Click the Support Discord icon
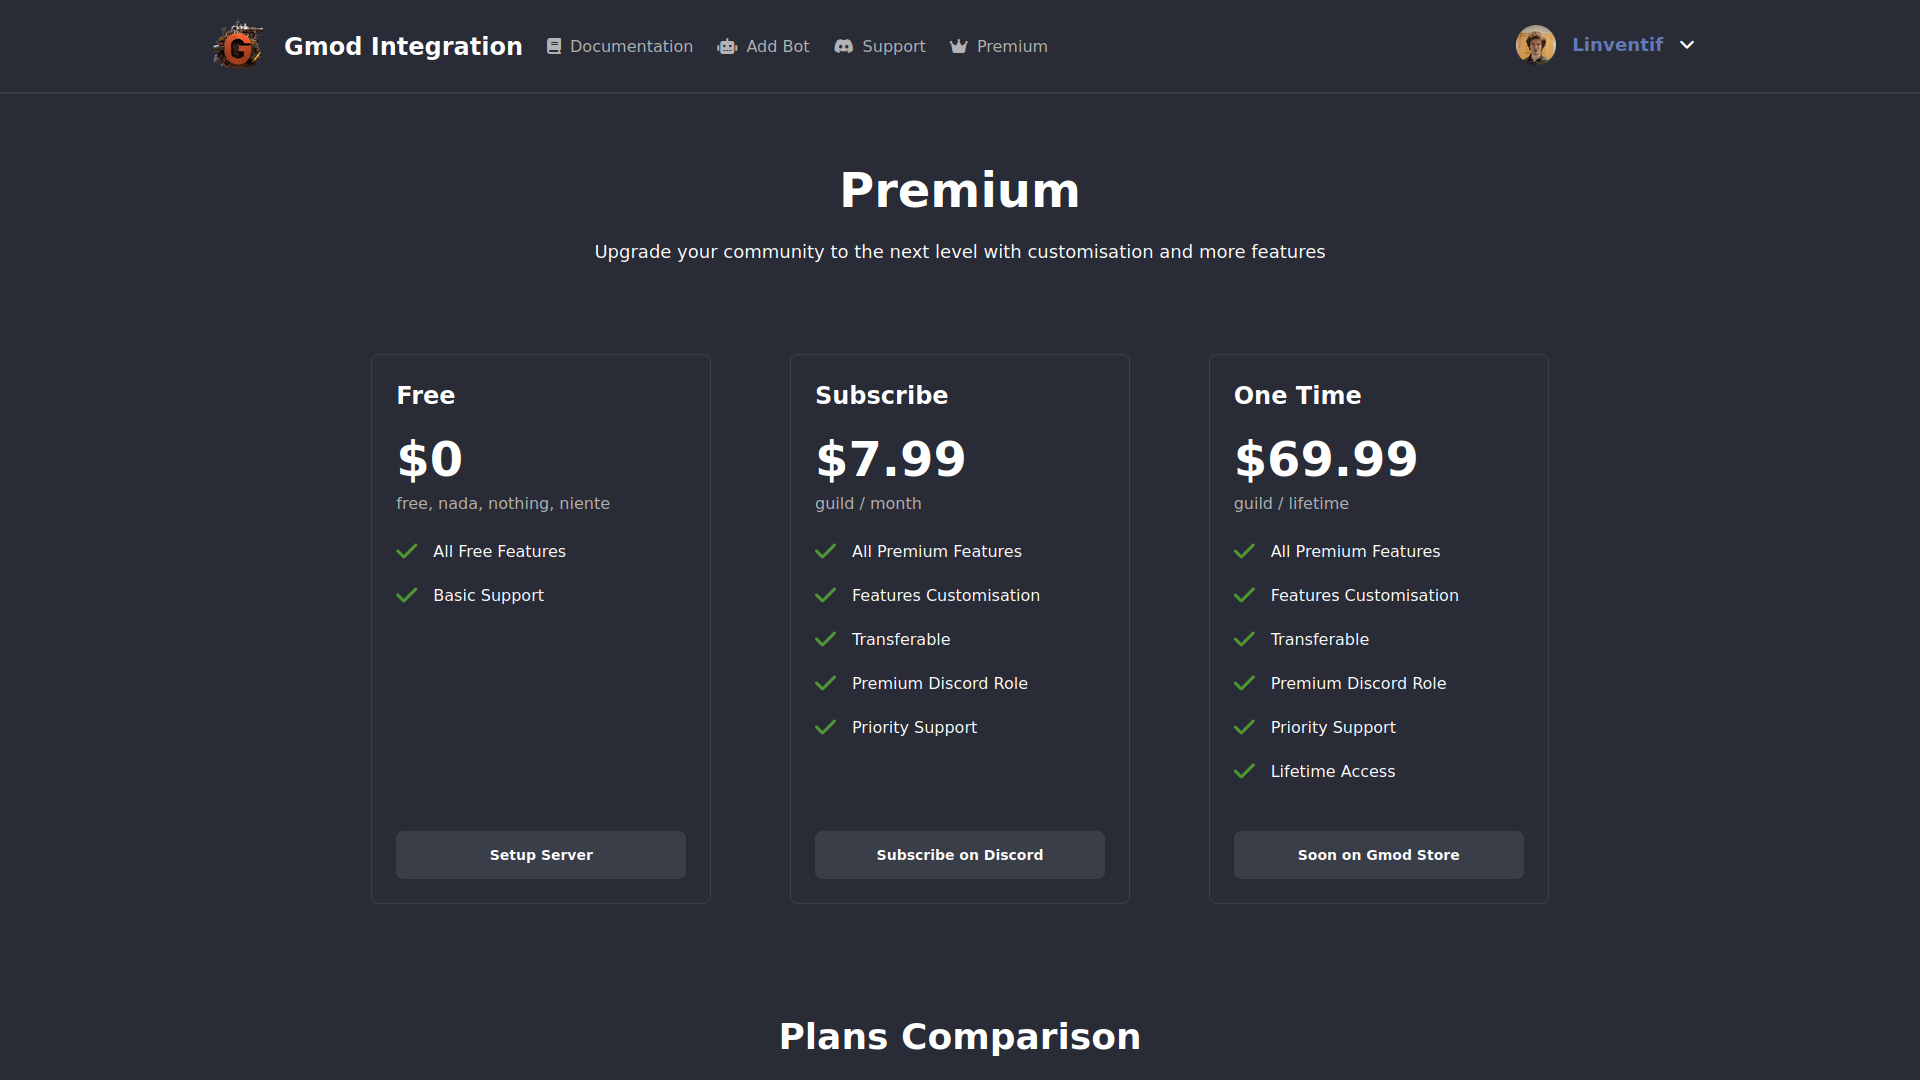Screen dimensions: 1920x1080 (844, 46)
